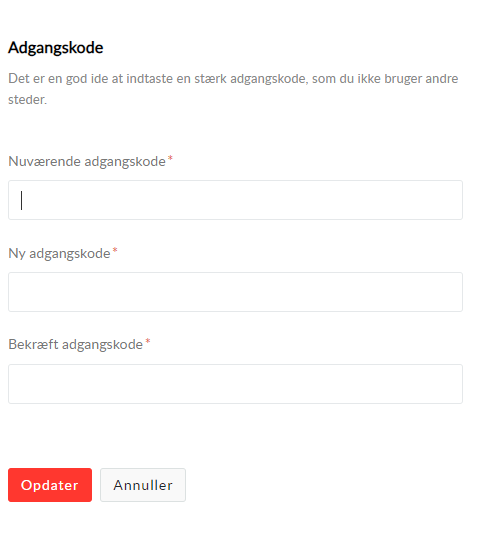The width and height of the screenshot is (503, 537).
Task: Focus the Nuværende adgangskode input field
Action: tap(236, 200)
